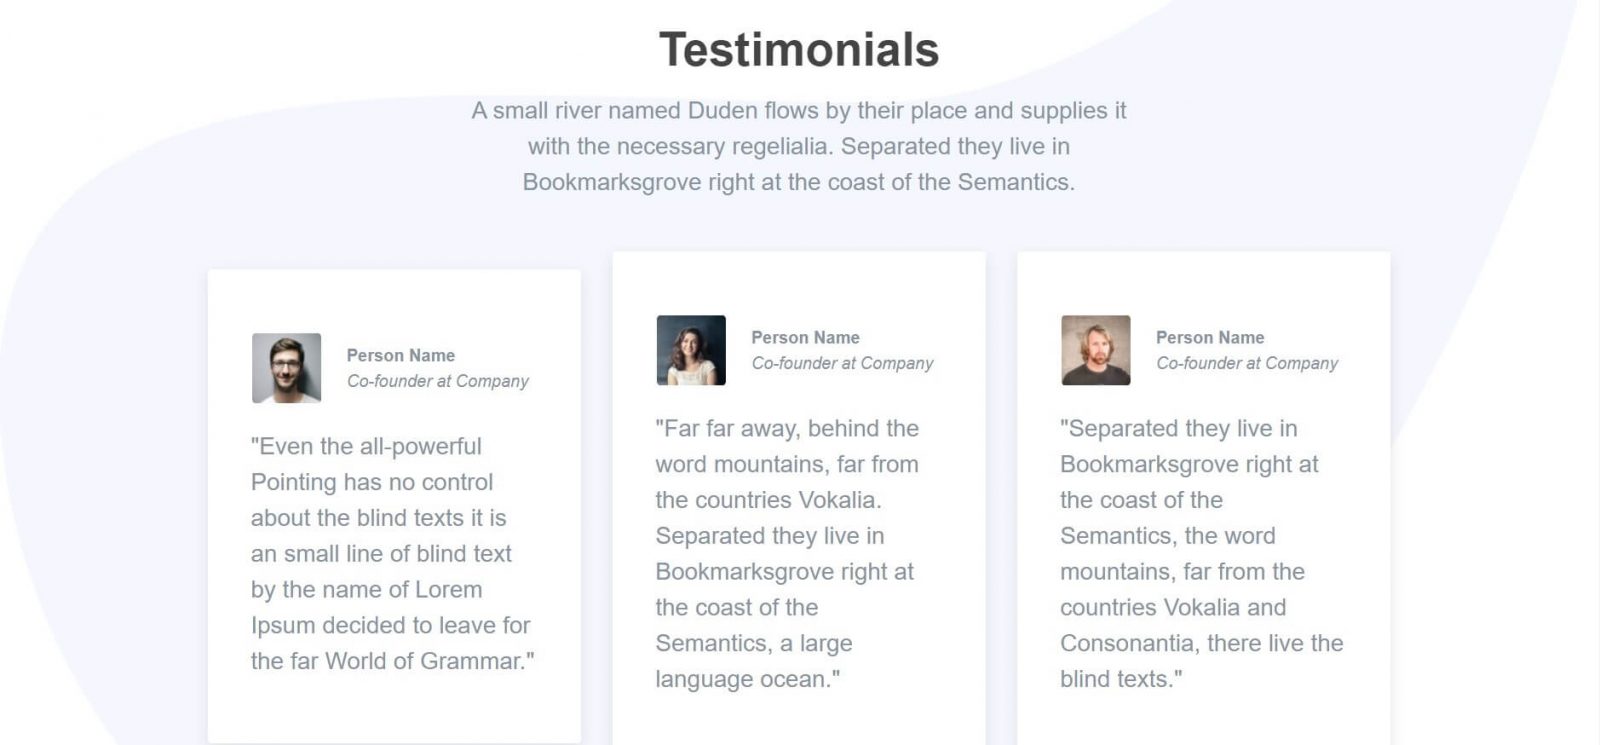This screenshot has height=745, width=1600.
Task: Click the Testimonials heading
Action: click(x=799, y=49)
